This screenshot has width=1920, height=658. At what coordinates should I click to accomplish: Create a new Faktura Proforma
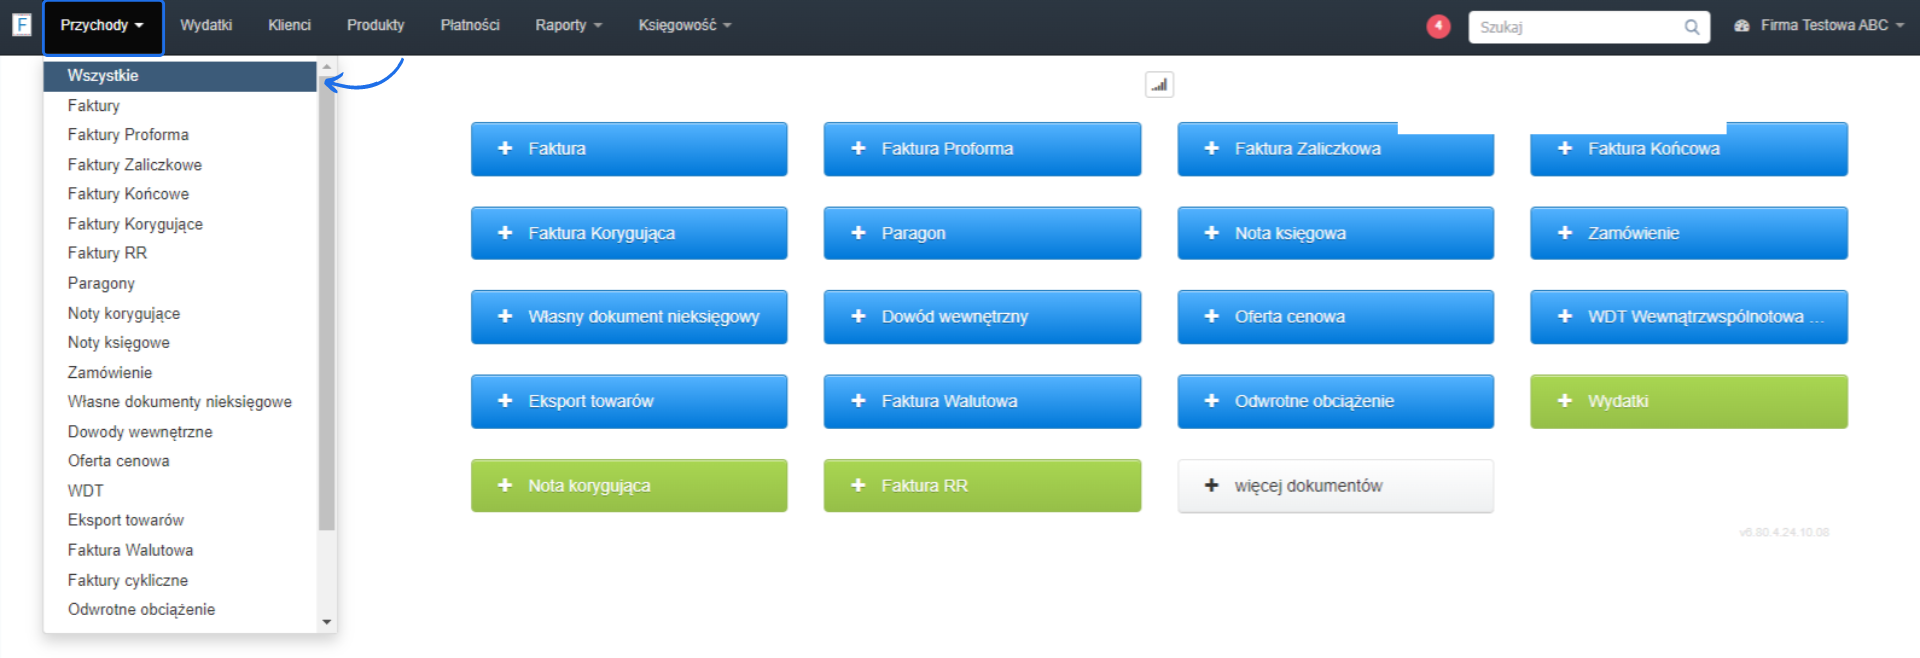click(982, 149)
